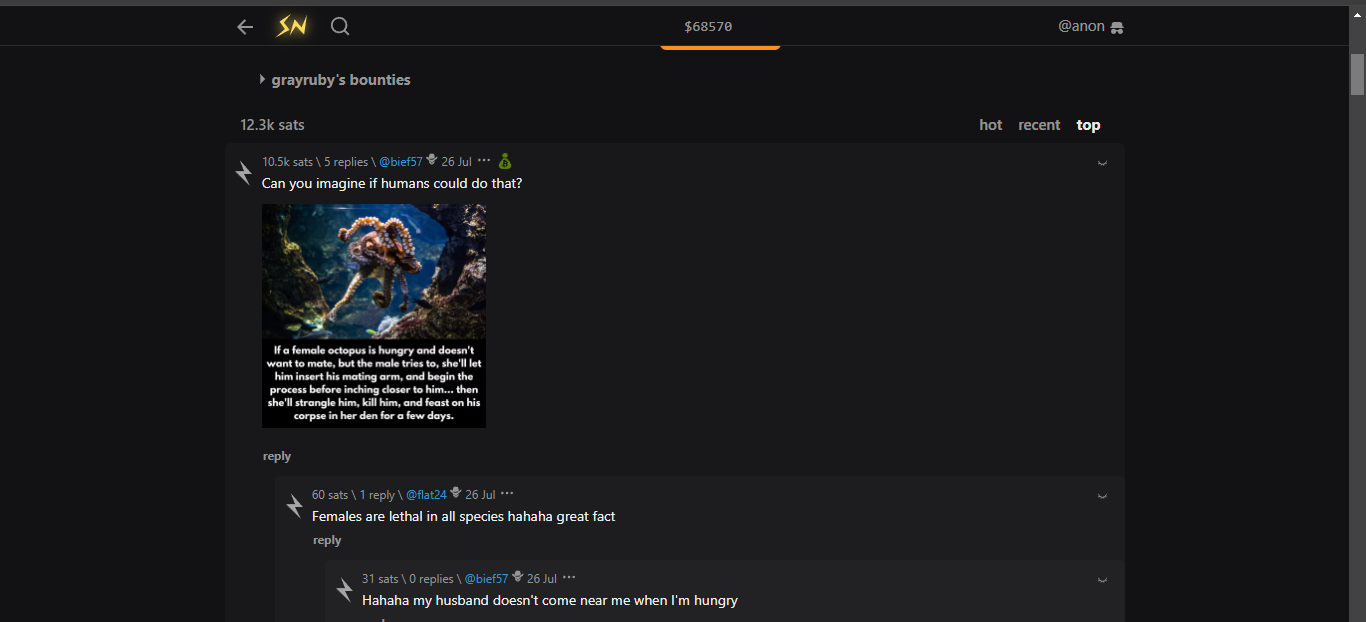The image size is (1366, 622).
Task: Open the octopus image thumbnail
Action: tap(374, 316)
